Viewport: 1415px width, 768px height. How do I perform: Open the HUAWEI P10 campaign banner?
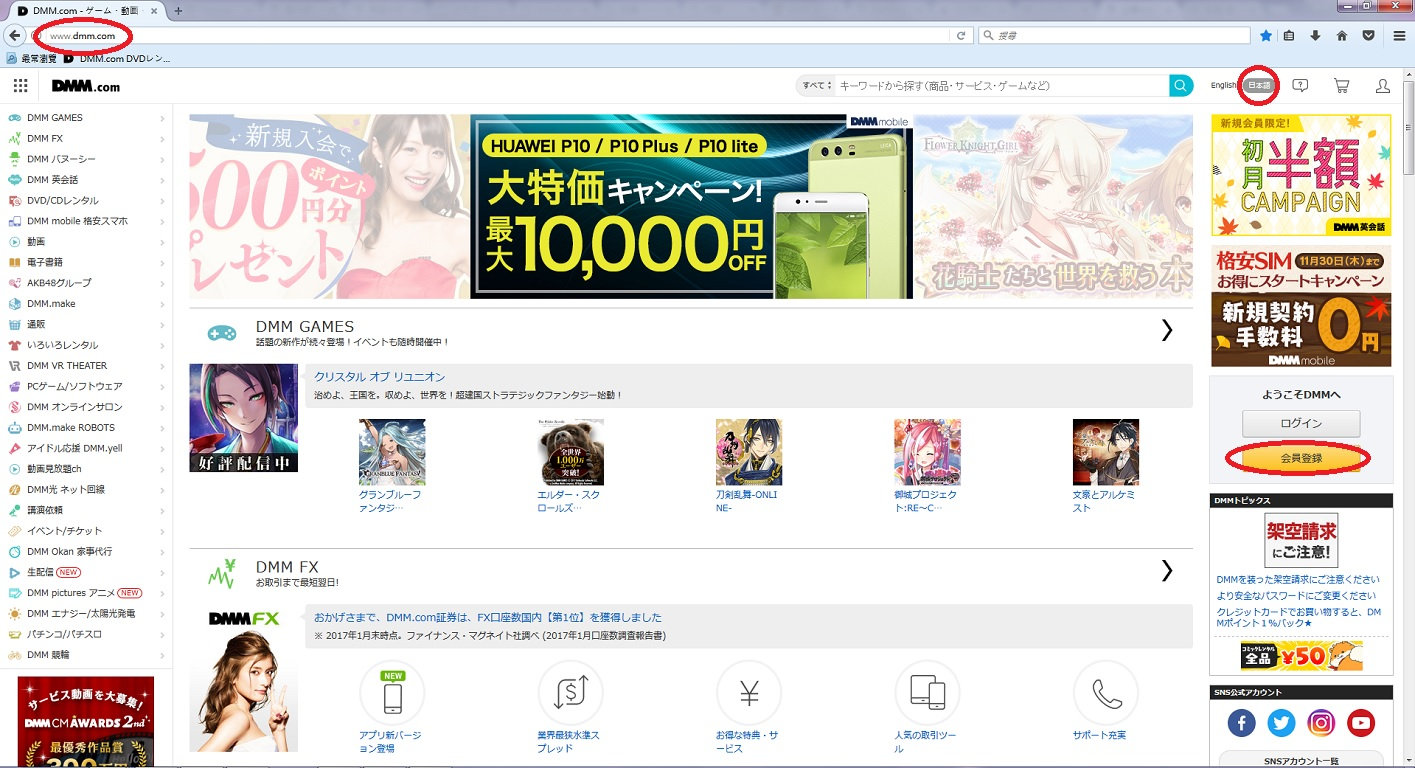[691, 206]
